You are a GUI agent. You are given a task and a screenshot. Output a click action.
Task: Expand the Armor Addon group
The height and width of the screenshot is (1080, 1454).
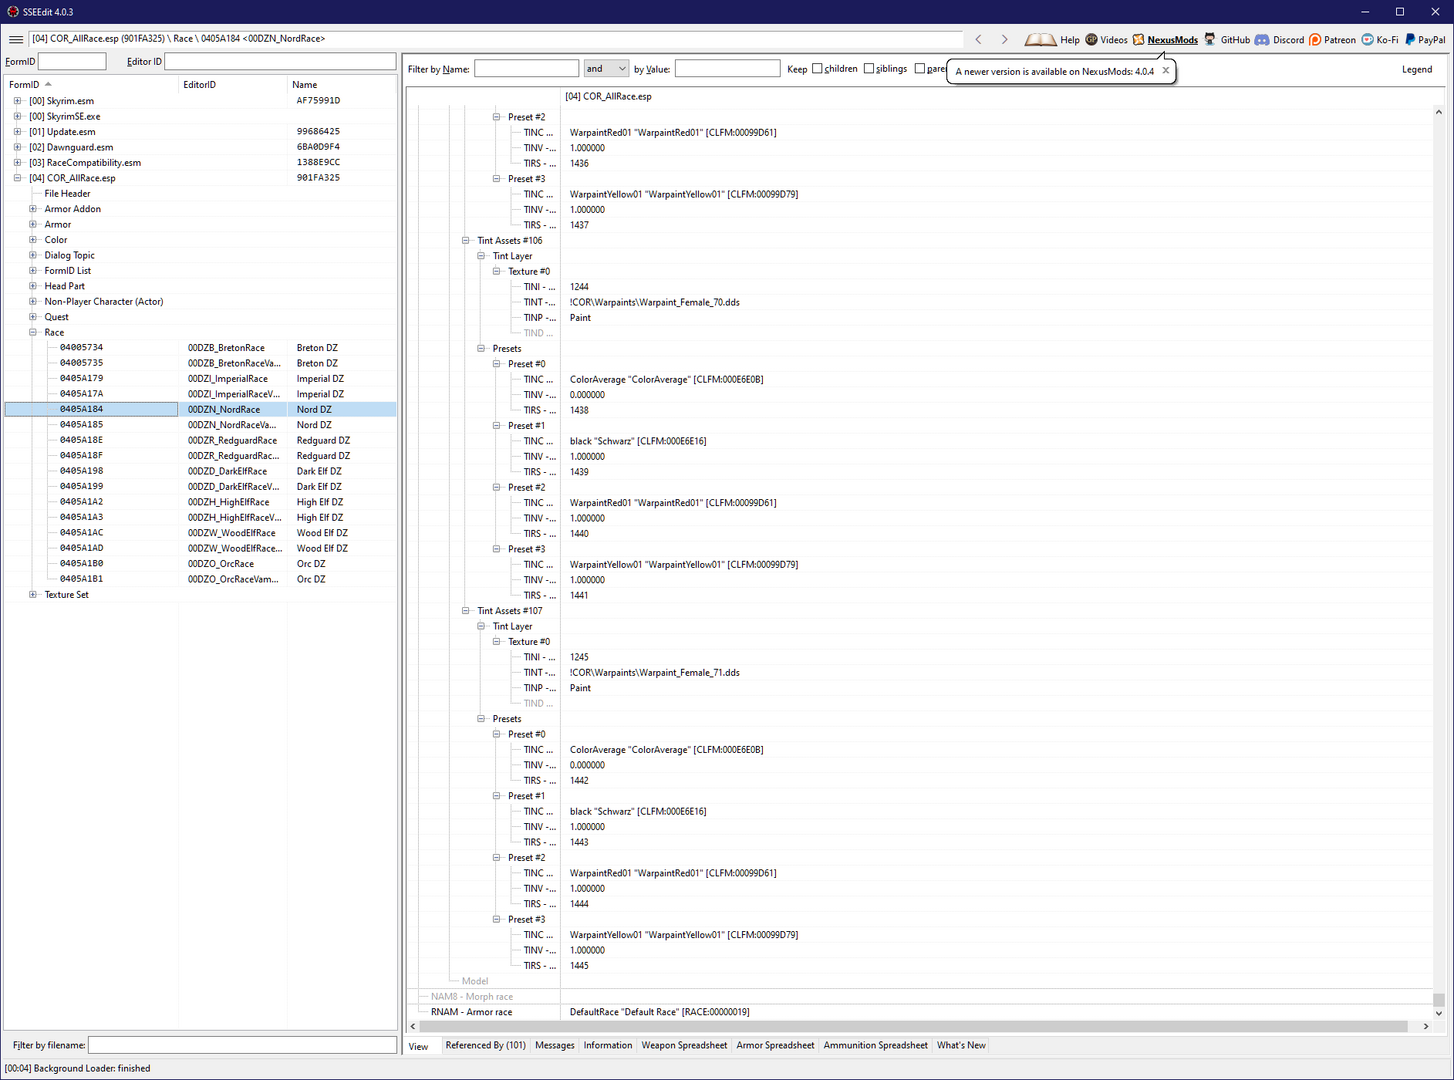[x=33, y=209]
